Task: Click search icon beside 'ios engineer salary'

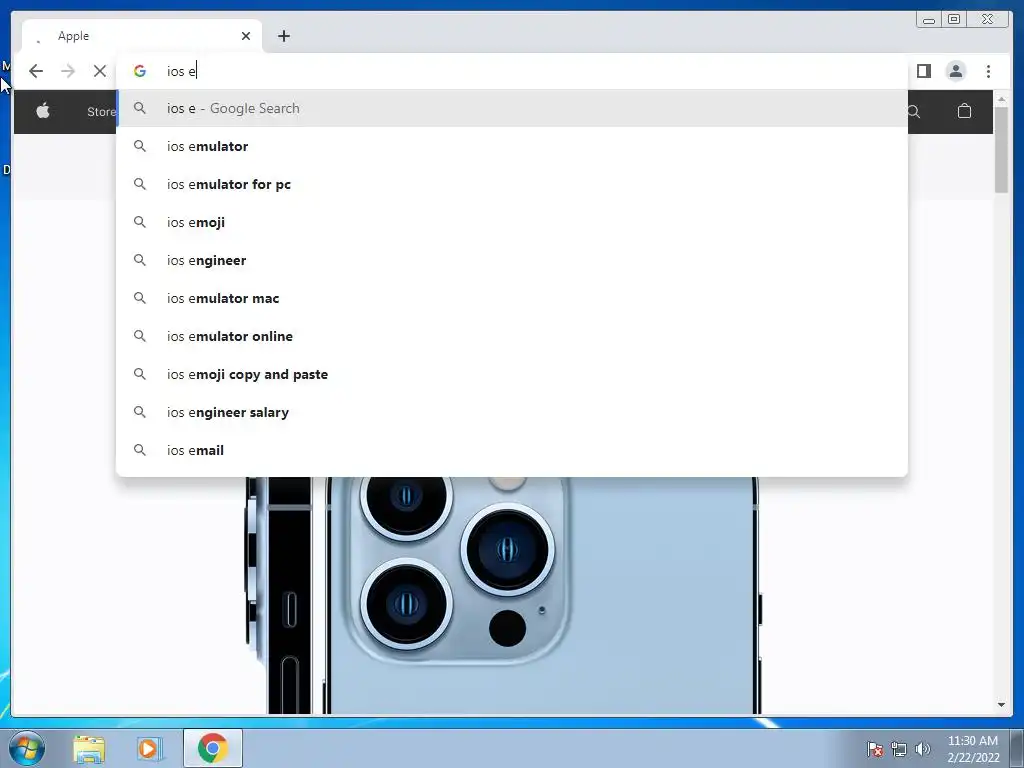Action: [x=140, y=412]
